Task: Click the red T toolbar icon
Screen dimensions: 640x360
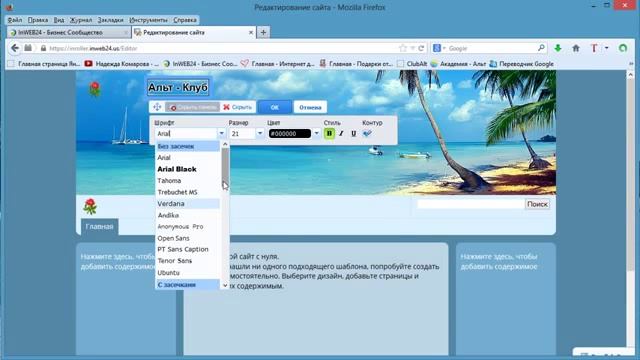Action: point(594,48)
